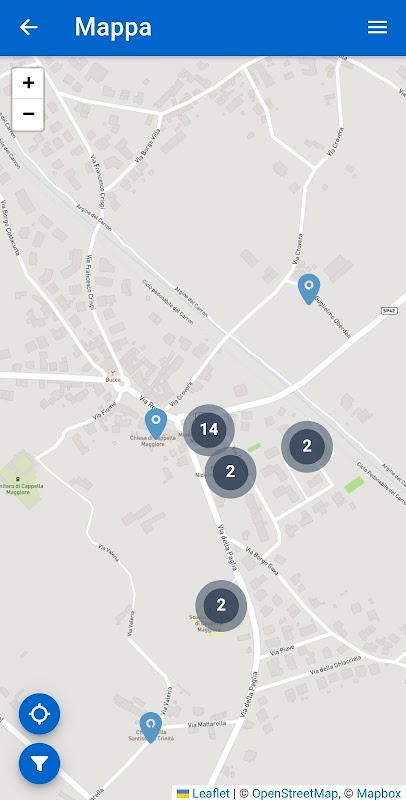Viewport: 406px width, 800px height.
Task: Zoom in with the plus button
Action: click(x=28, y=83)
